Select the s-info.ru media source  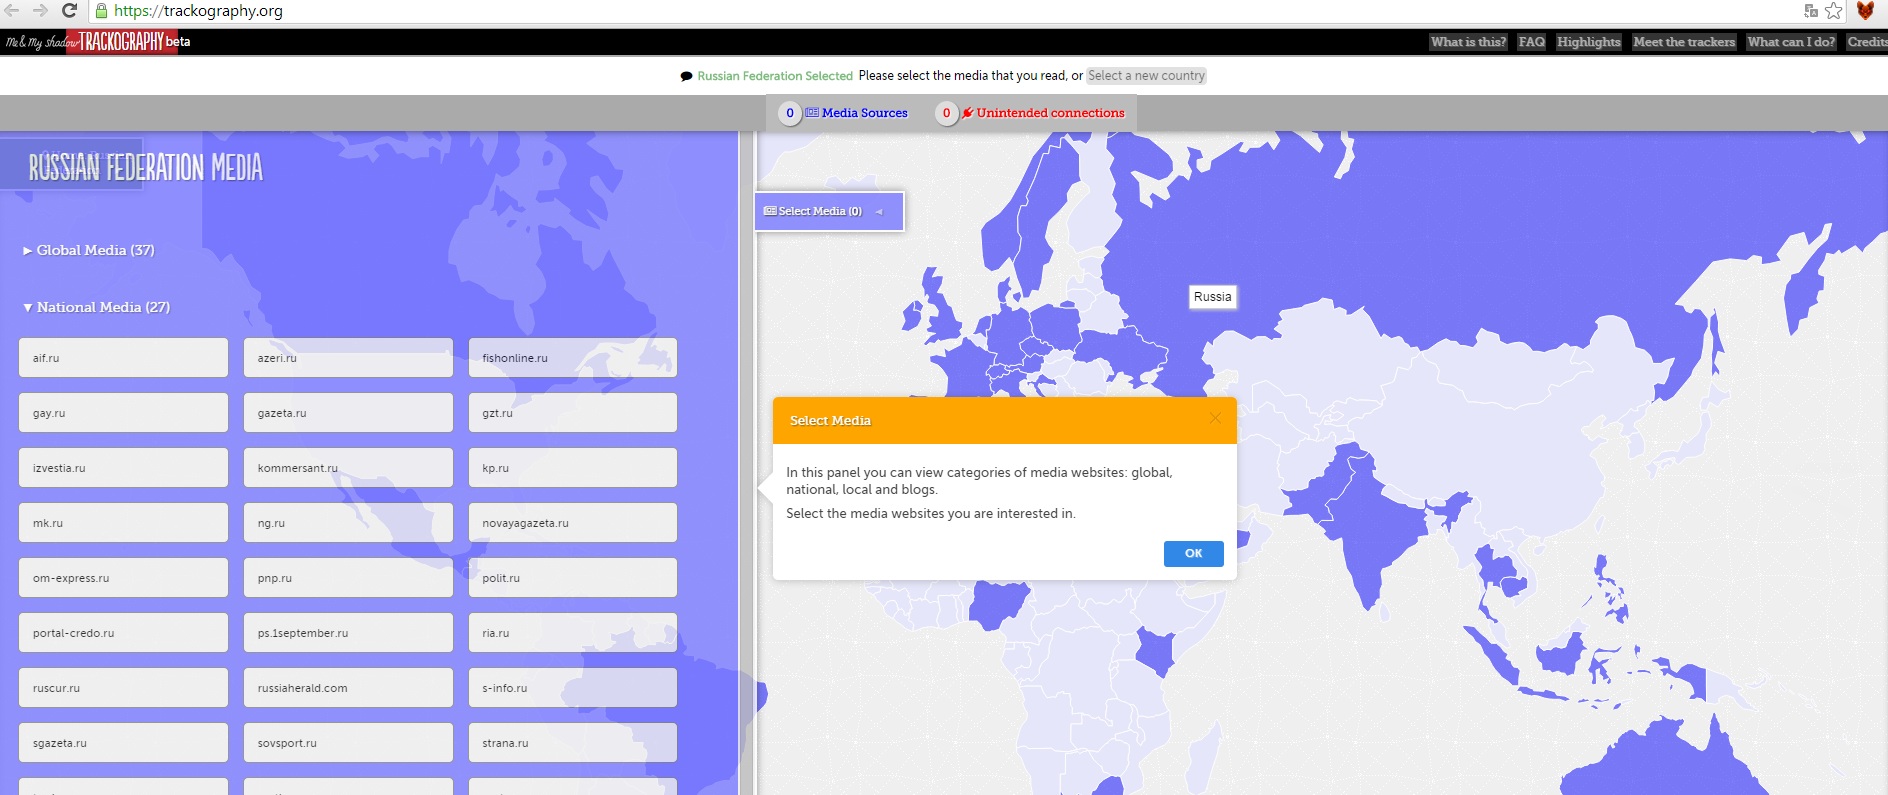[x=573, y=688]
